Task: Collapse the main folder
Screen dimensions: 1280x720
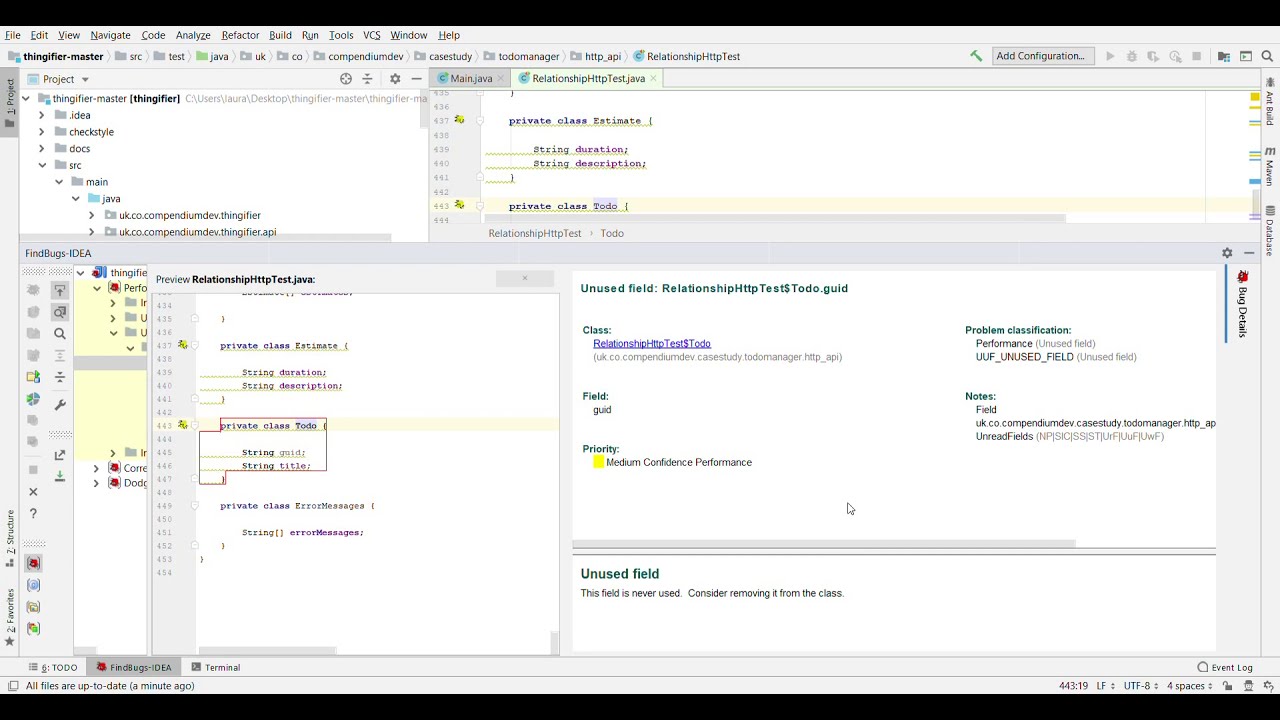Action: [x=59, y=182]
